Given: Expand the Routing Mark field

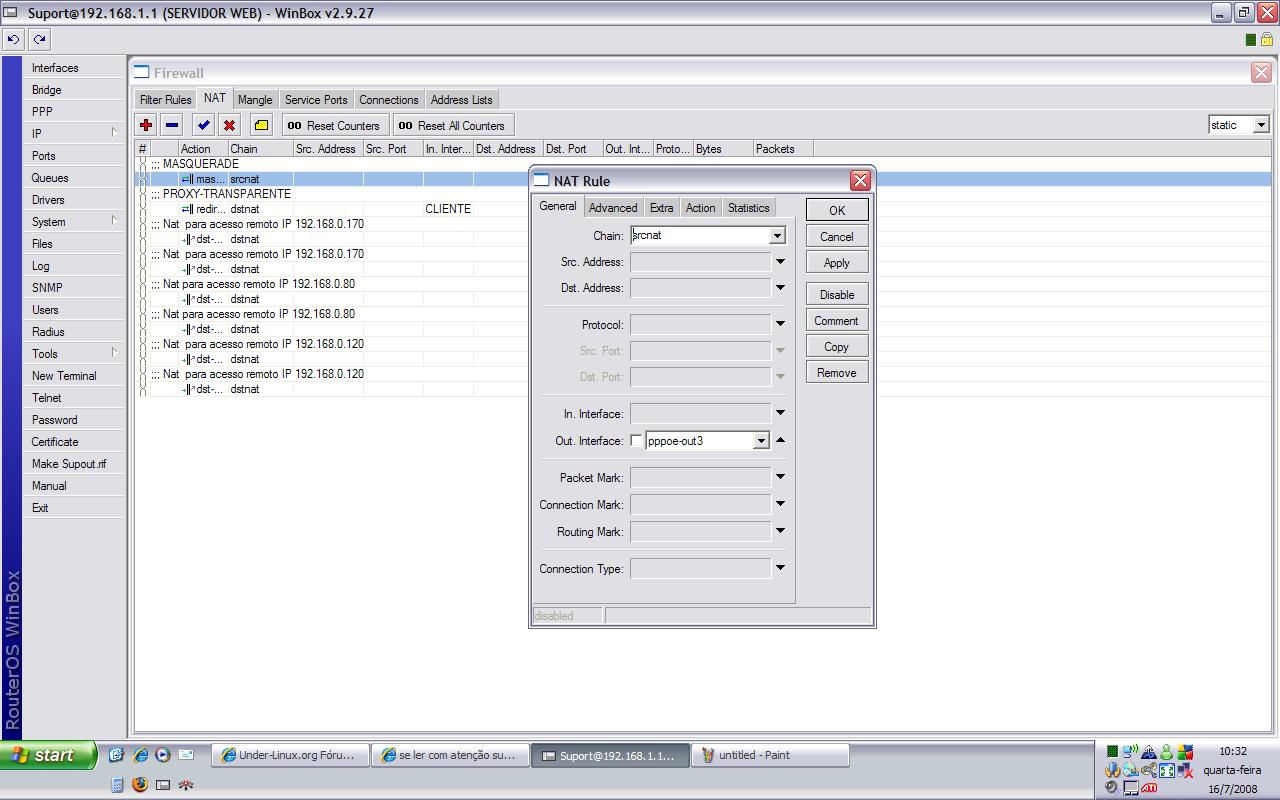Looking at the screenshot, I should pyautogui.click(x=780, y=531).
